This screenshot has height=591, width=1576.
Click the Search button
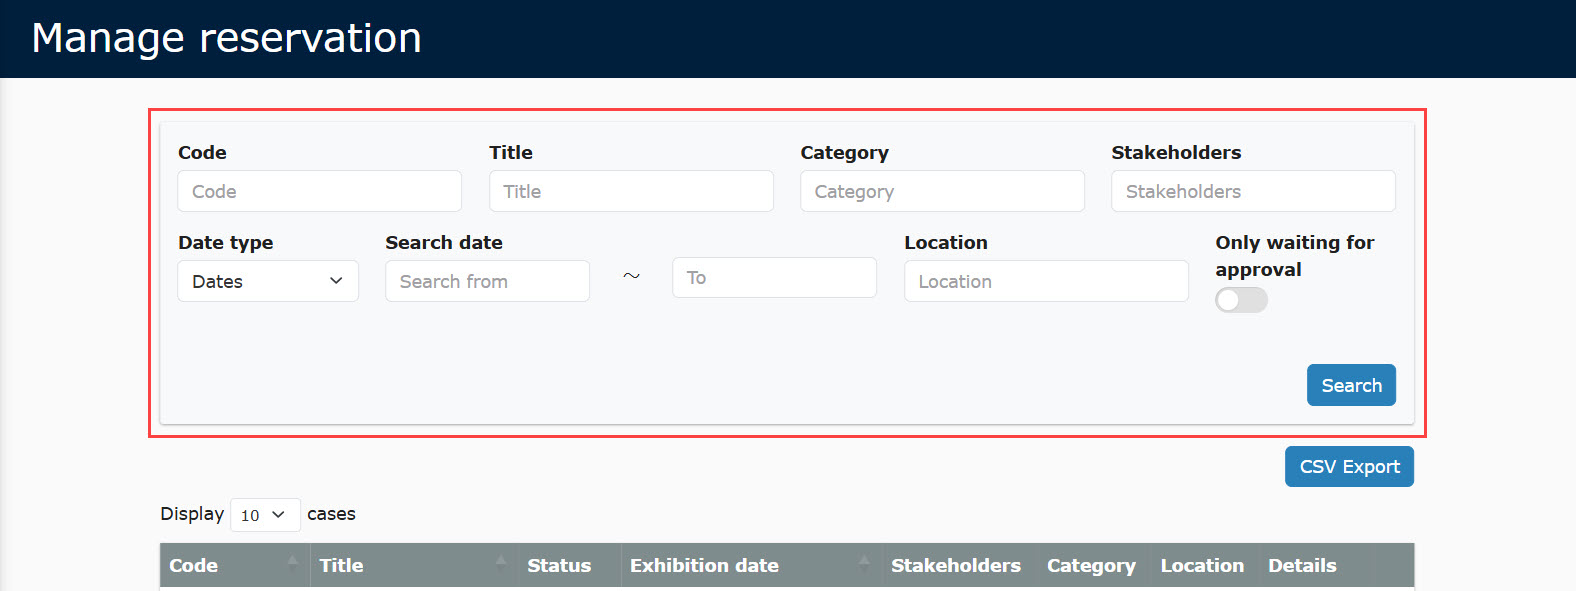click(1351, 385)
